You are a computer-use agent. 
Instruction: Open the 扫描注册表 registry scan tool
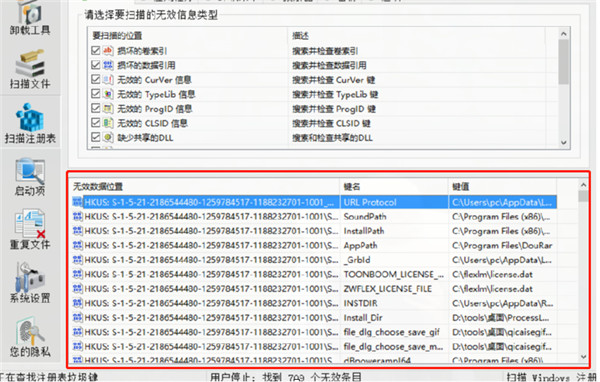pyautogui.click(x=30, y=123)
